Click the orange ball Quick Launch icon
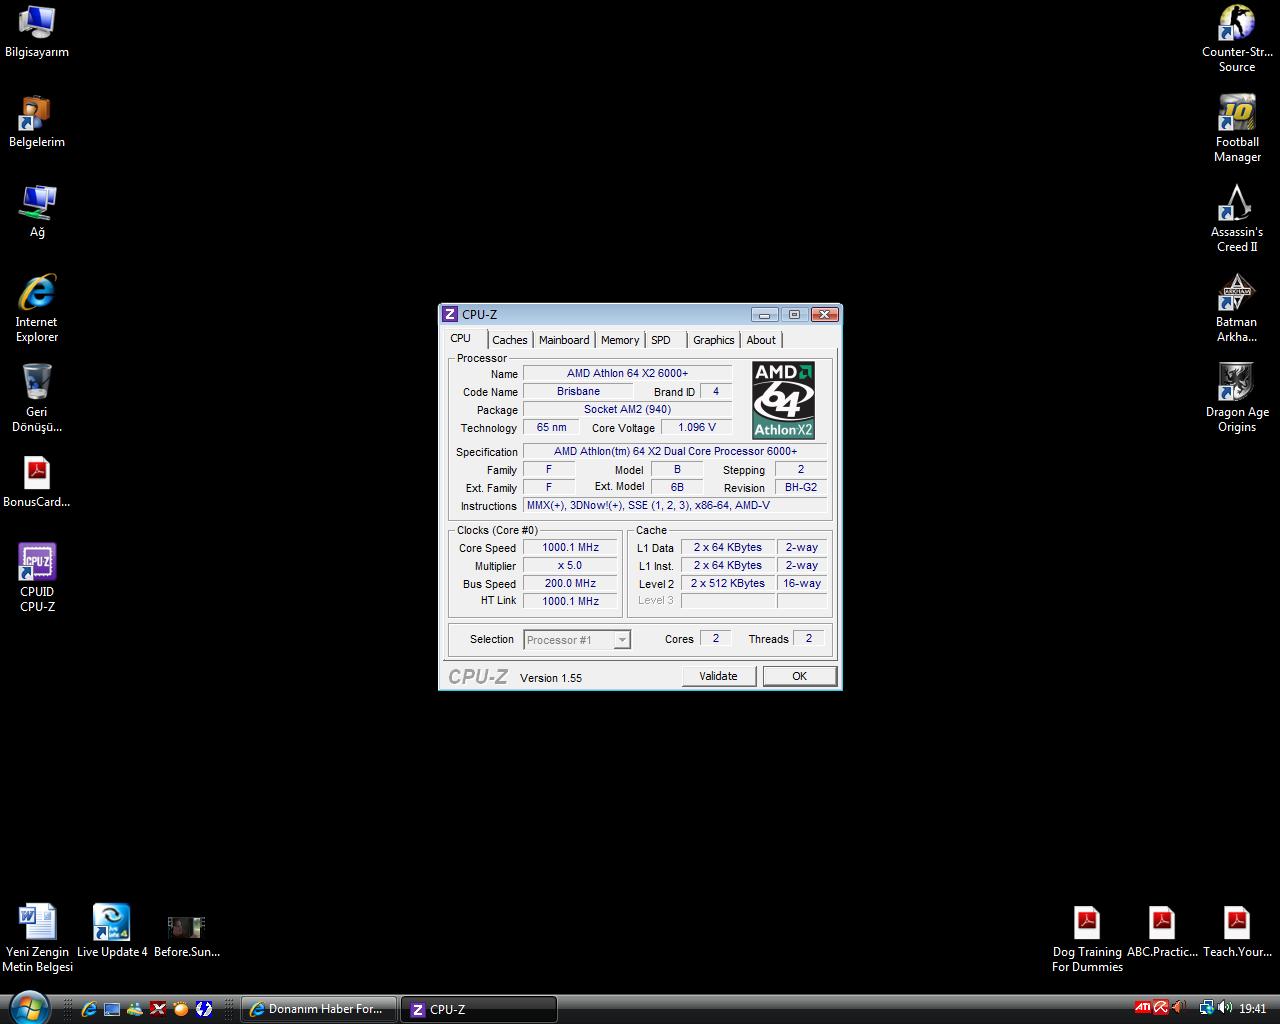The height and width of the screenshot is (1024, 1280). click(181, 1009)
